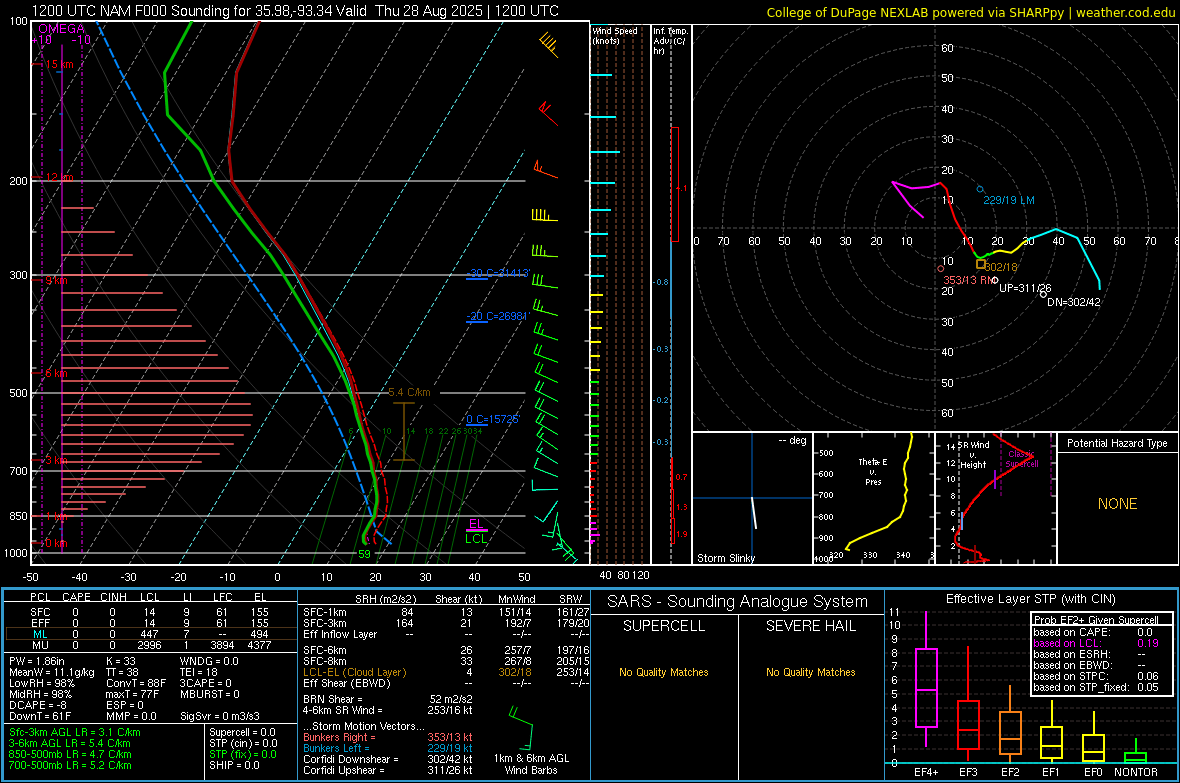This screenshot has height=783, width=1180.
Task: Click the orange LCL-EL (Cloud Layer) row label
Action: click(x=354, y=672)
